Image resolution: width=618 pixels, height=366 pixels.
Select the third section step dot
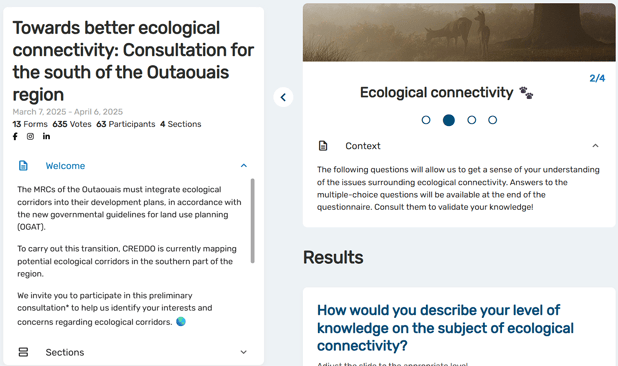pyautogui.click(x=471, y=120)
